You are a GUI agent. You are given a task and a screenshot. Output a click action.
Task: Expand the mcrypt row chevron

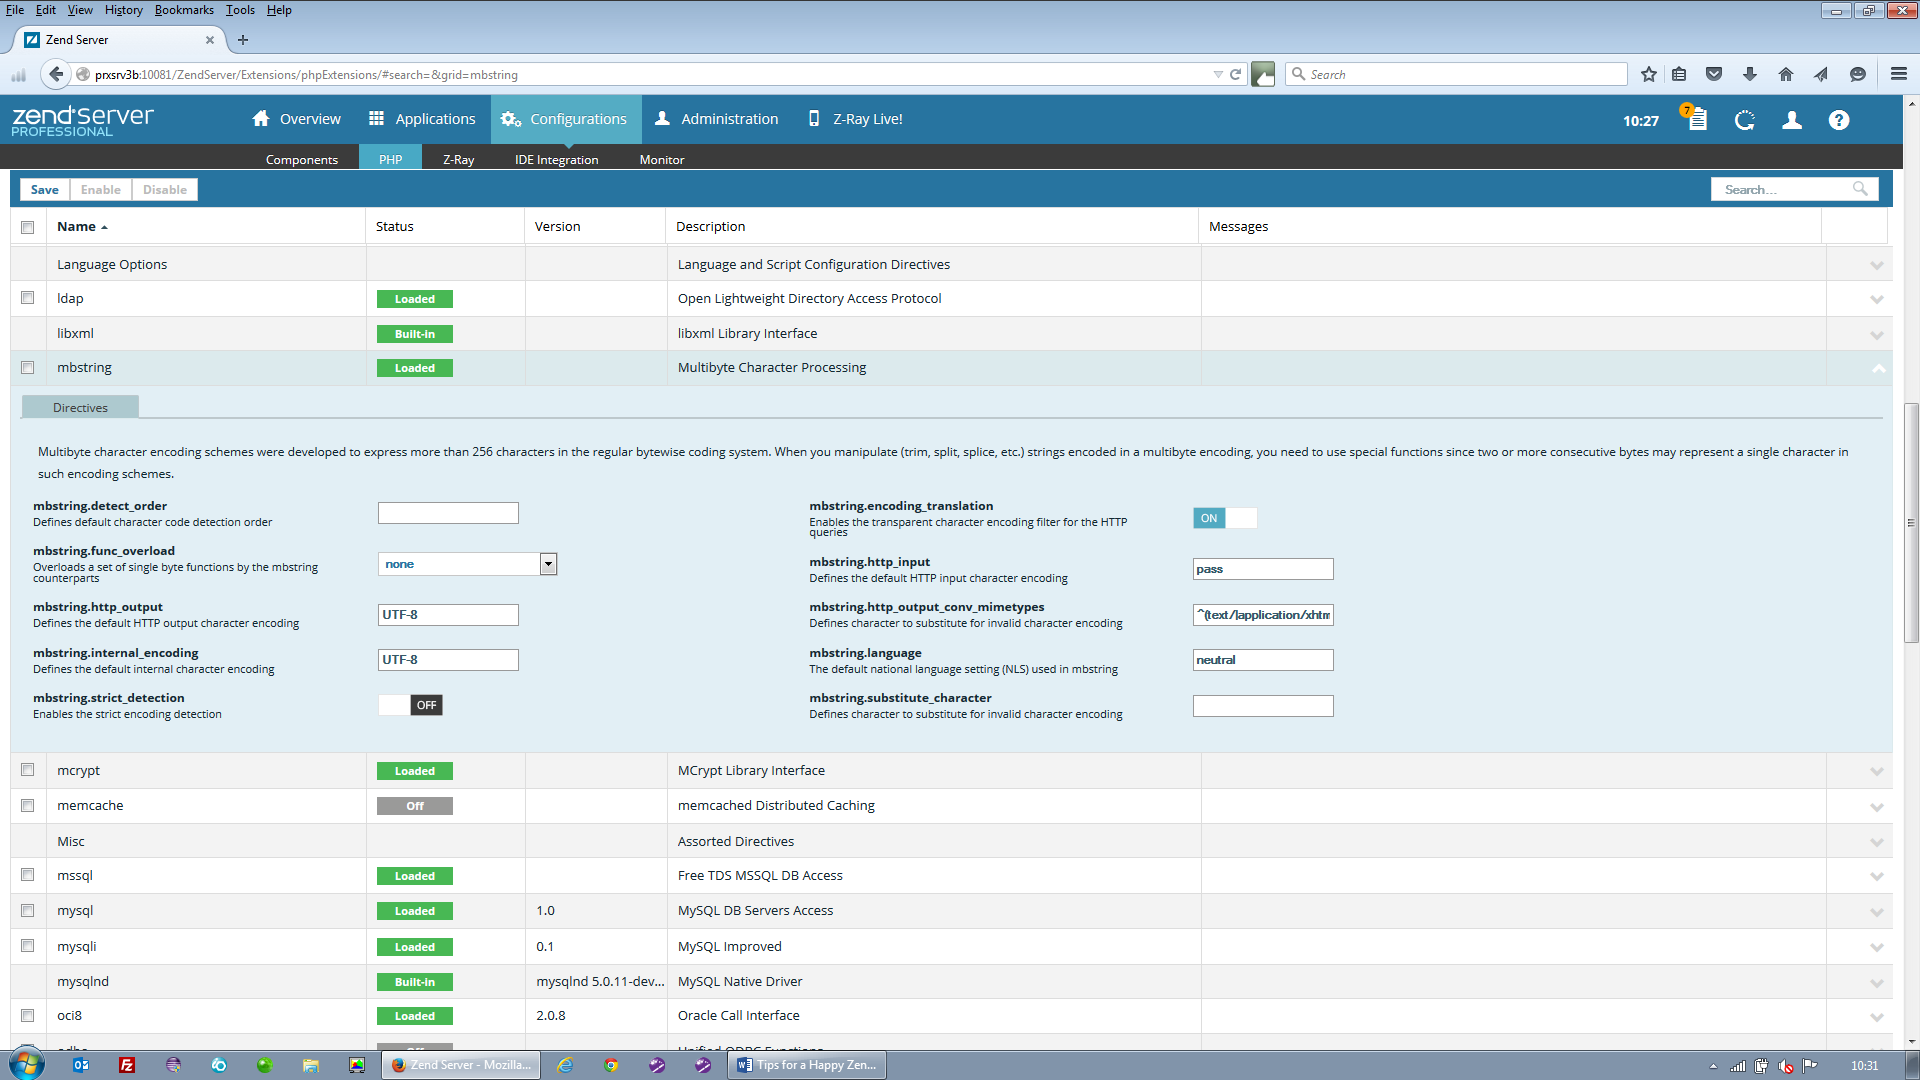1876,771
